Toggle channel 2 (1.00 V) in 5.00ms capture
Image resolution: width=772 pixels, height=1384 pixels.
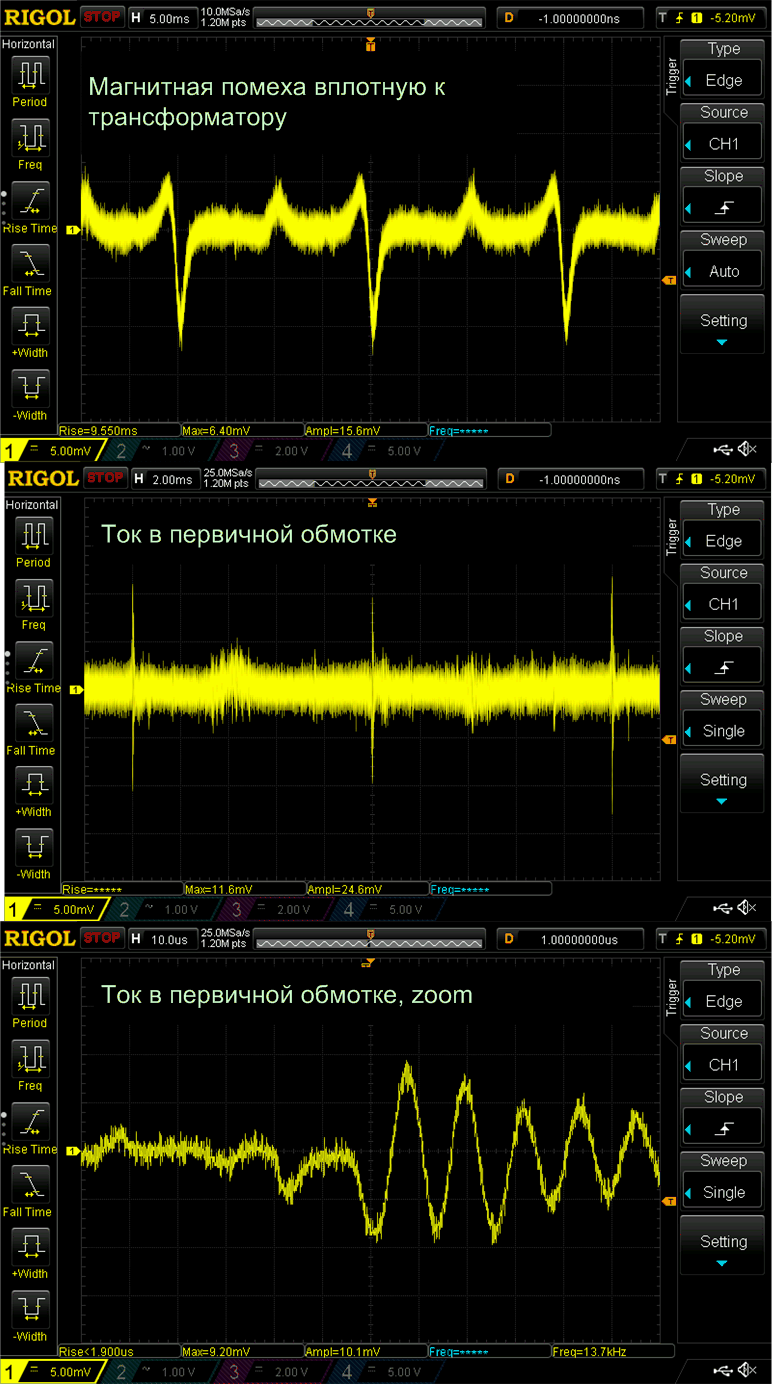(158, 451)
